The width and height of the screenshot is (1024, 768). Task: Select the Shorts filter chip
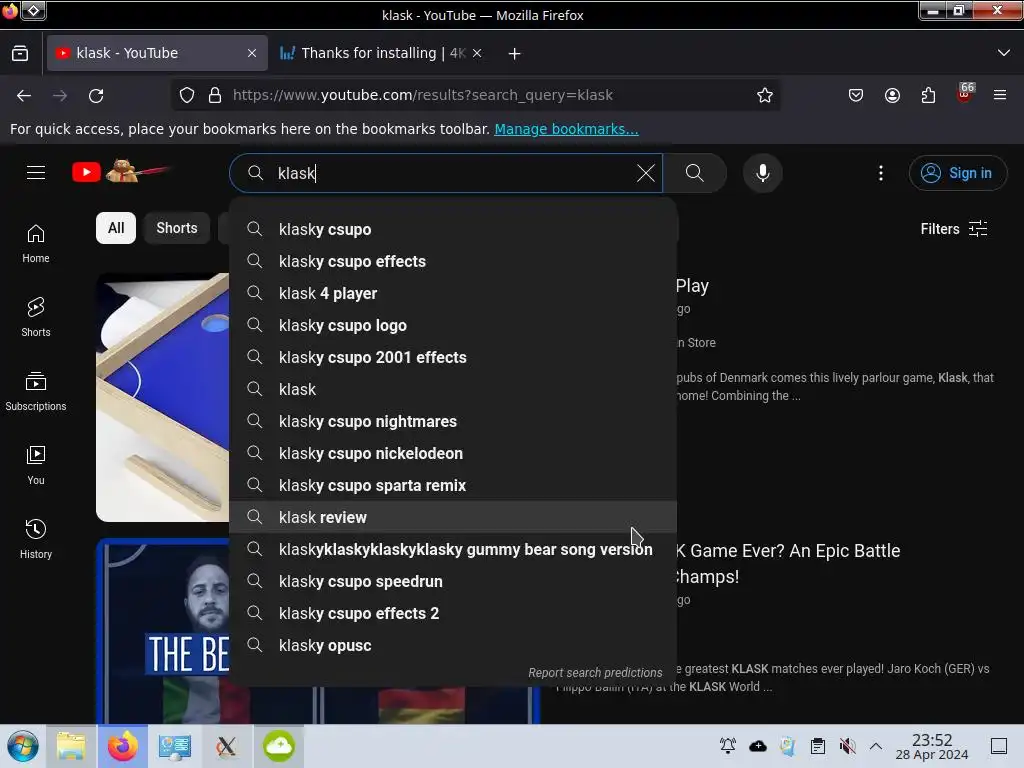tap(176, 228)
